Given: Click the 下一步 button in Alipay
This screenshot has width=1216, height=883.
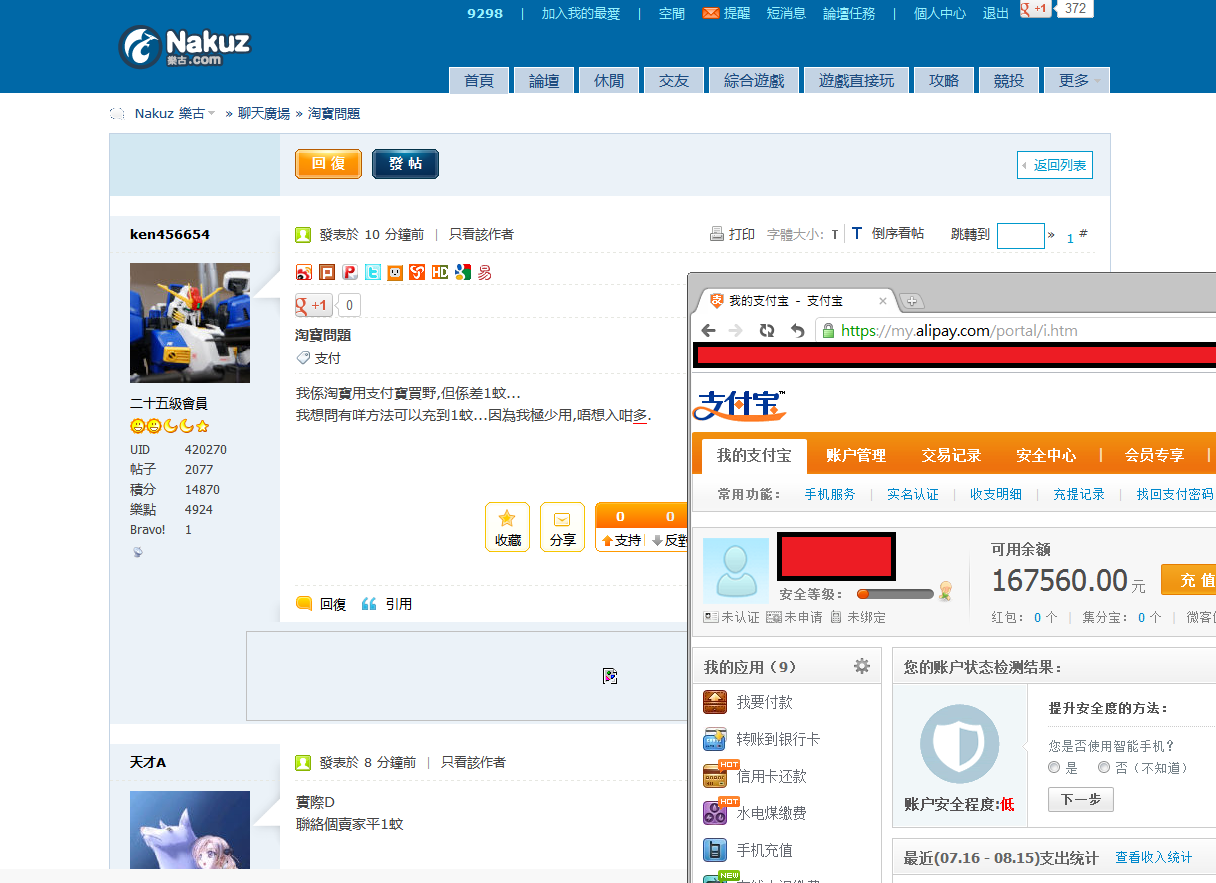Looking at the screenshot, I should pyautogui.click(x=1080, y=800).
